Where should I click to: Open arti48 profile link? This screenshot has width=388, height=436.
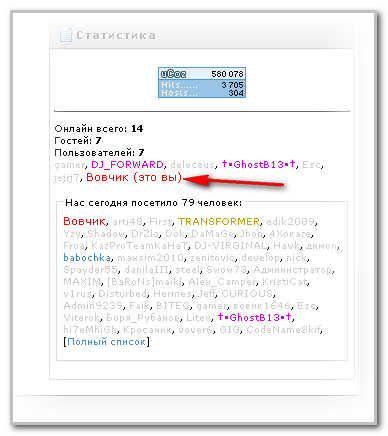pos(128,222)
